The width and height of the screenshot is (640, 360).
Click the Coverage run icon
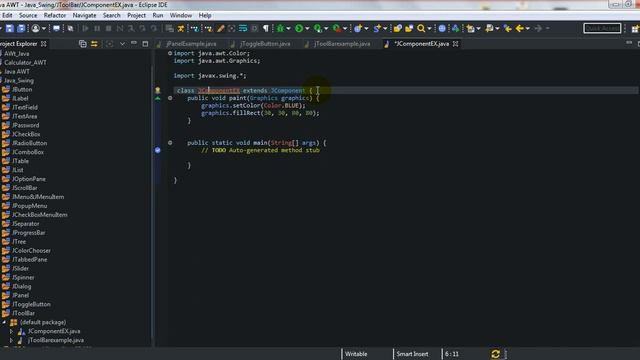coord(318,28)
